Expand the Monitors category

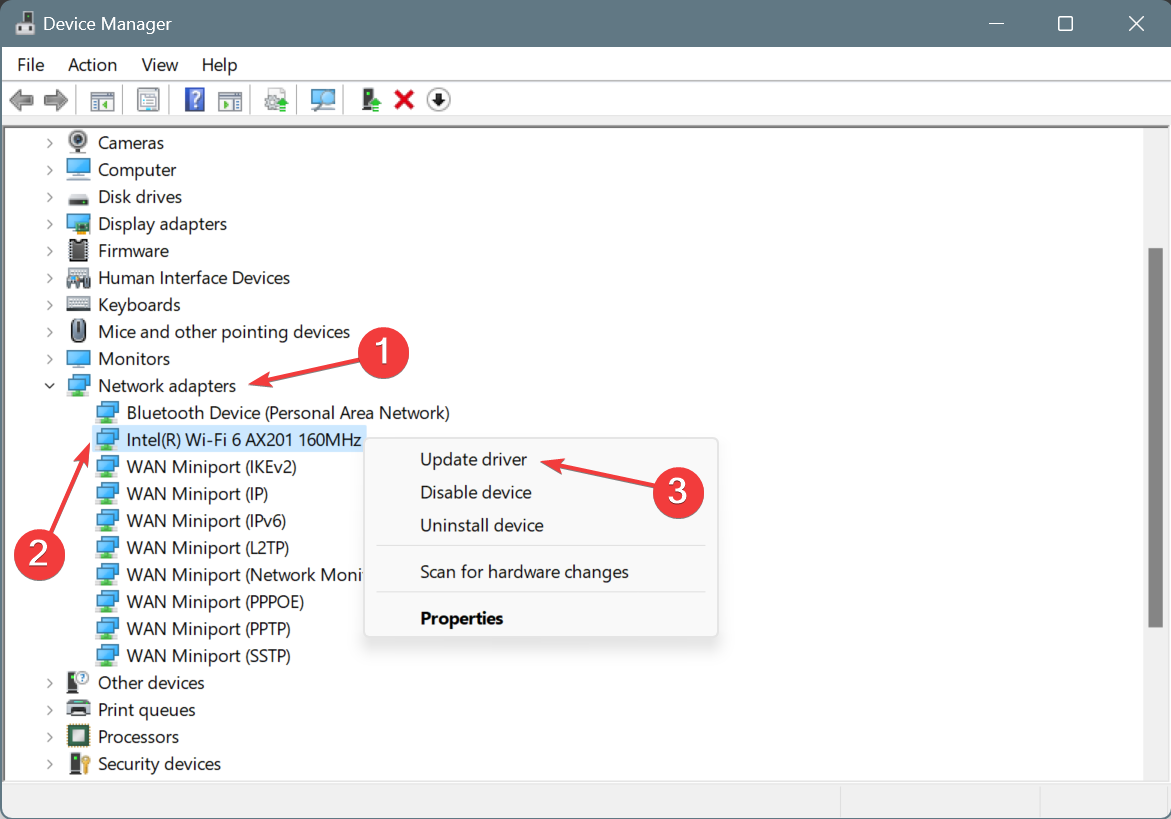pyautogui.click(x=49, y=359)
